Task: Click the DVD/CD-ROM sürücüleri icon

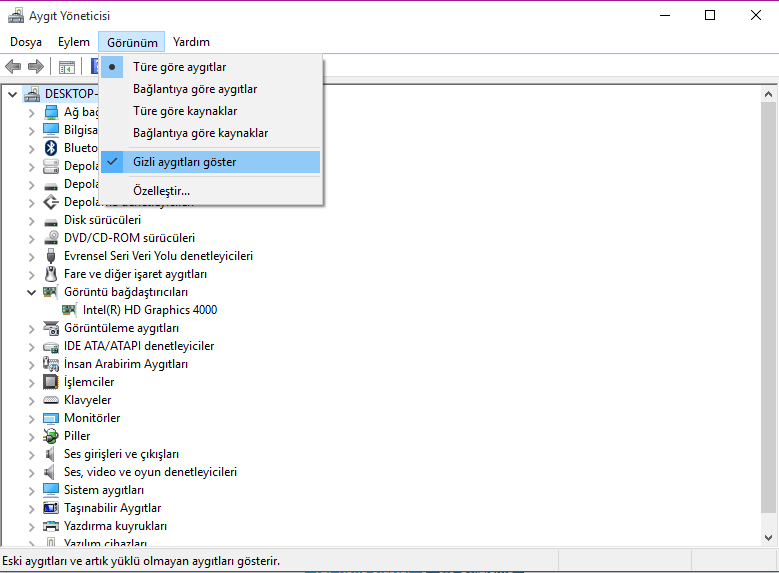Action: tap(51, 238)
